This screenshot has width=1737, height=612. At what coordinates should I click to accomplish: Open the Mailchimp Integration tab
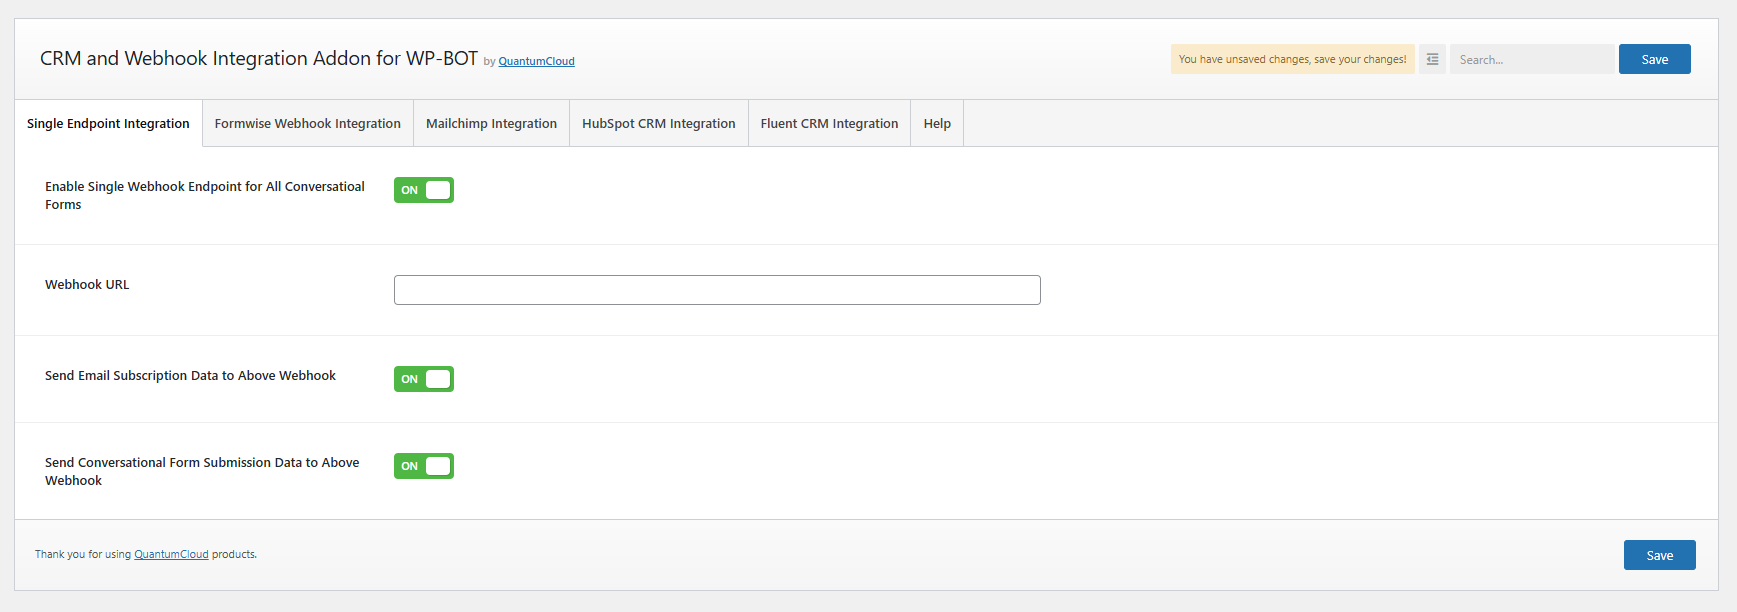coord(491,124)
